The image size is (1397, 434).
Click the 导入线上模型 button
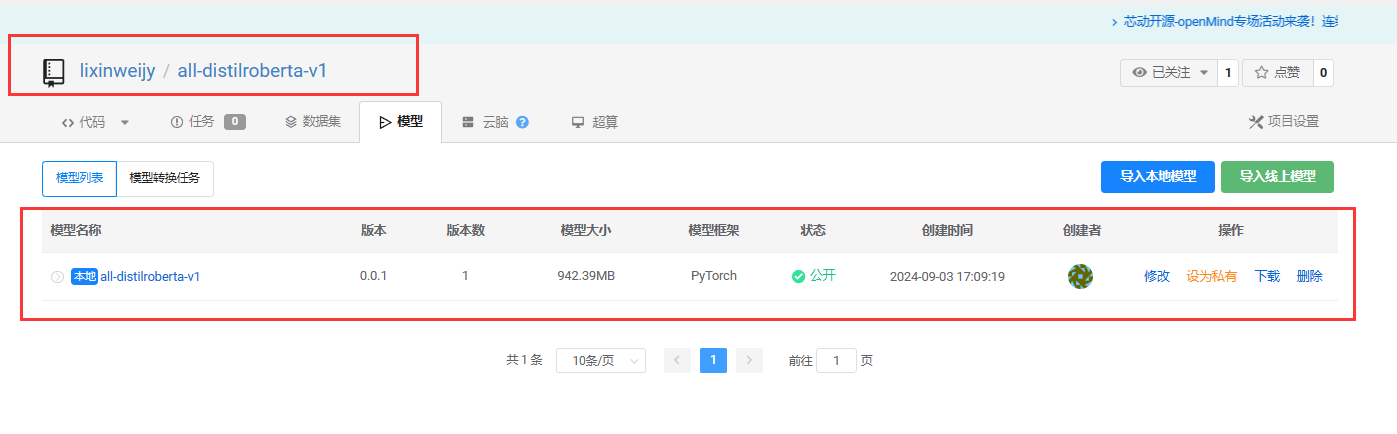click(1277, 177)
